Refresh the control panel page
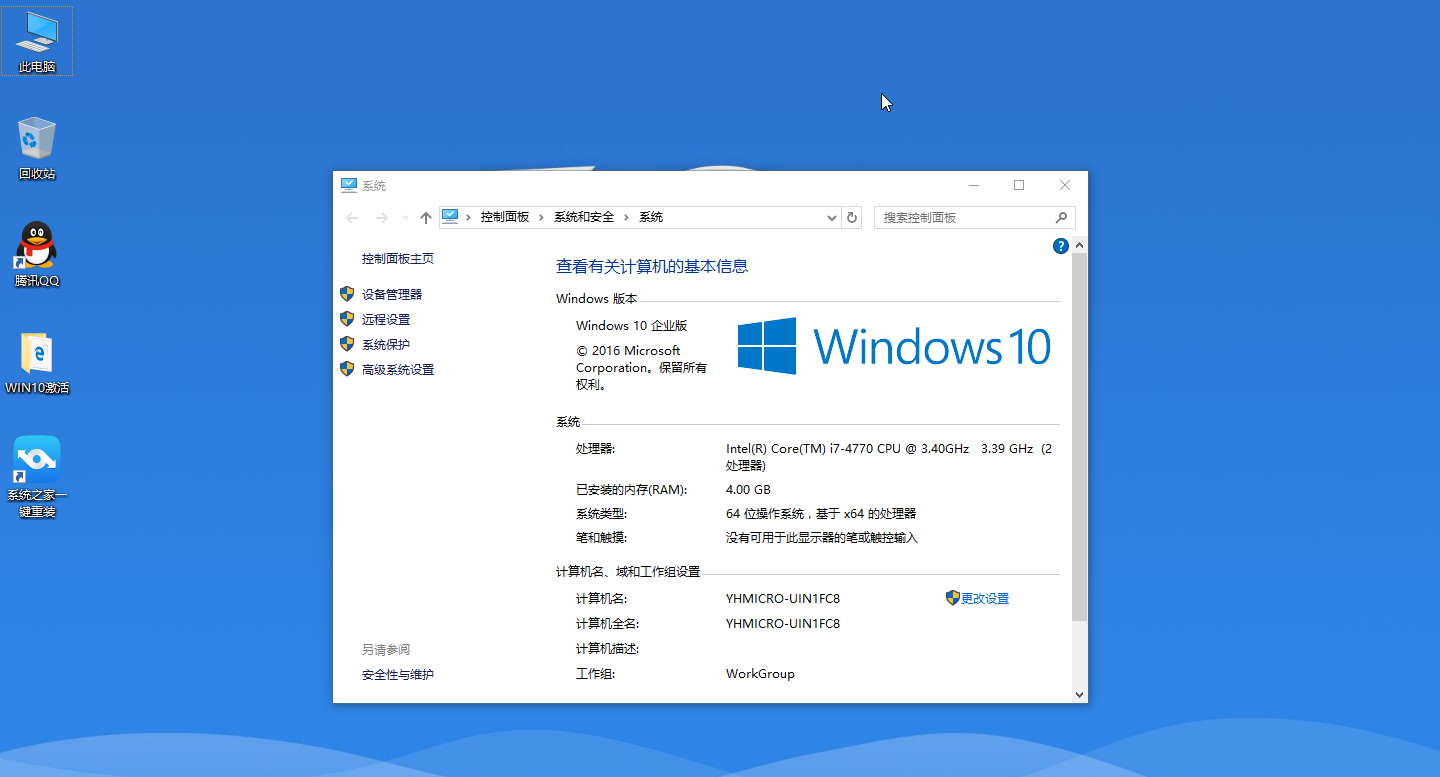1440x777 pixels. 852,217
